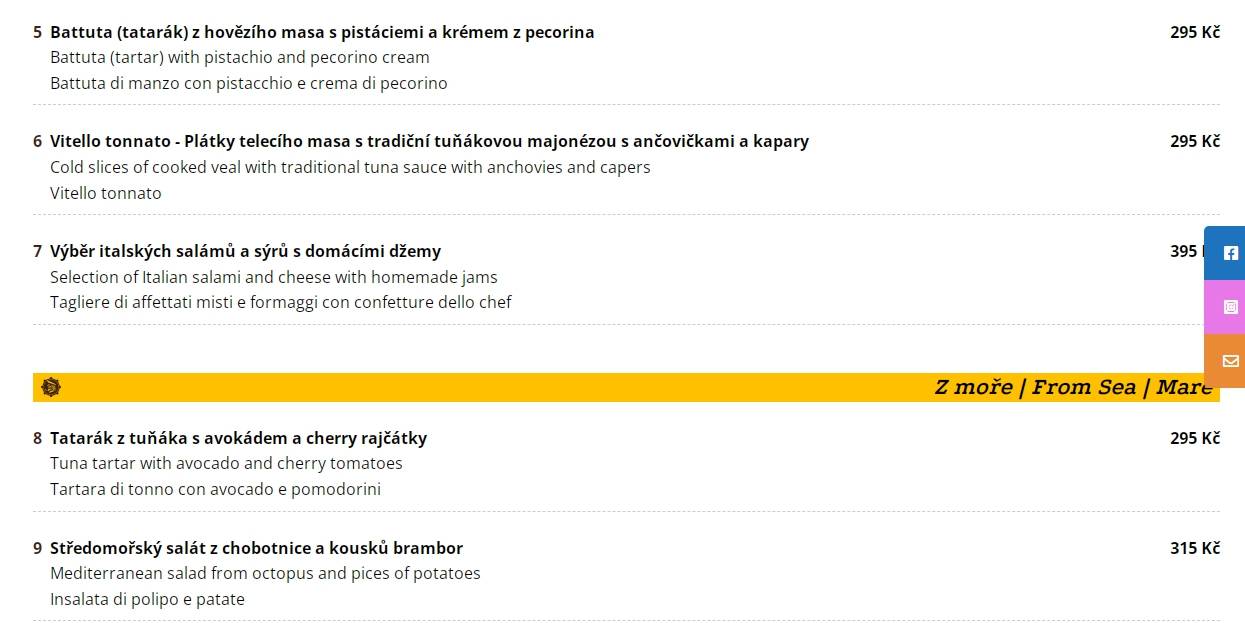Click the Italian salami and cheese selection title
This screenshot has height=623, width=1245.
(x=245, y=251)
